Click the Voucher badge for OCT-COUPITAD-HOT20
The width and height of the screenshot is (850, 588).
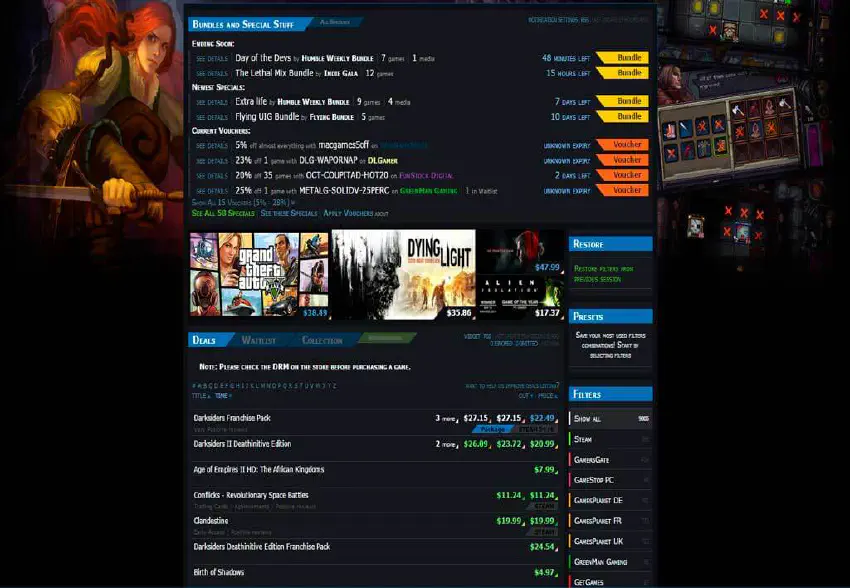tap(623, 175)
